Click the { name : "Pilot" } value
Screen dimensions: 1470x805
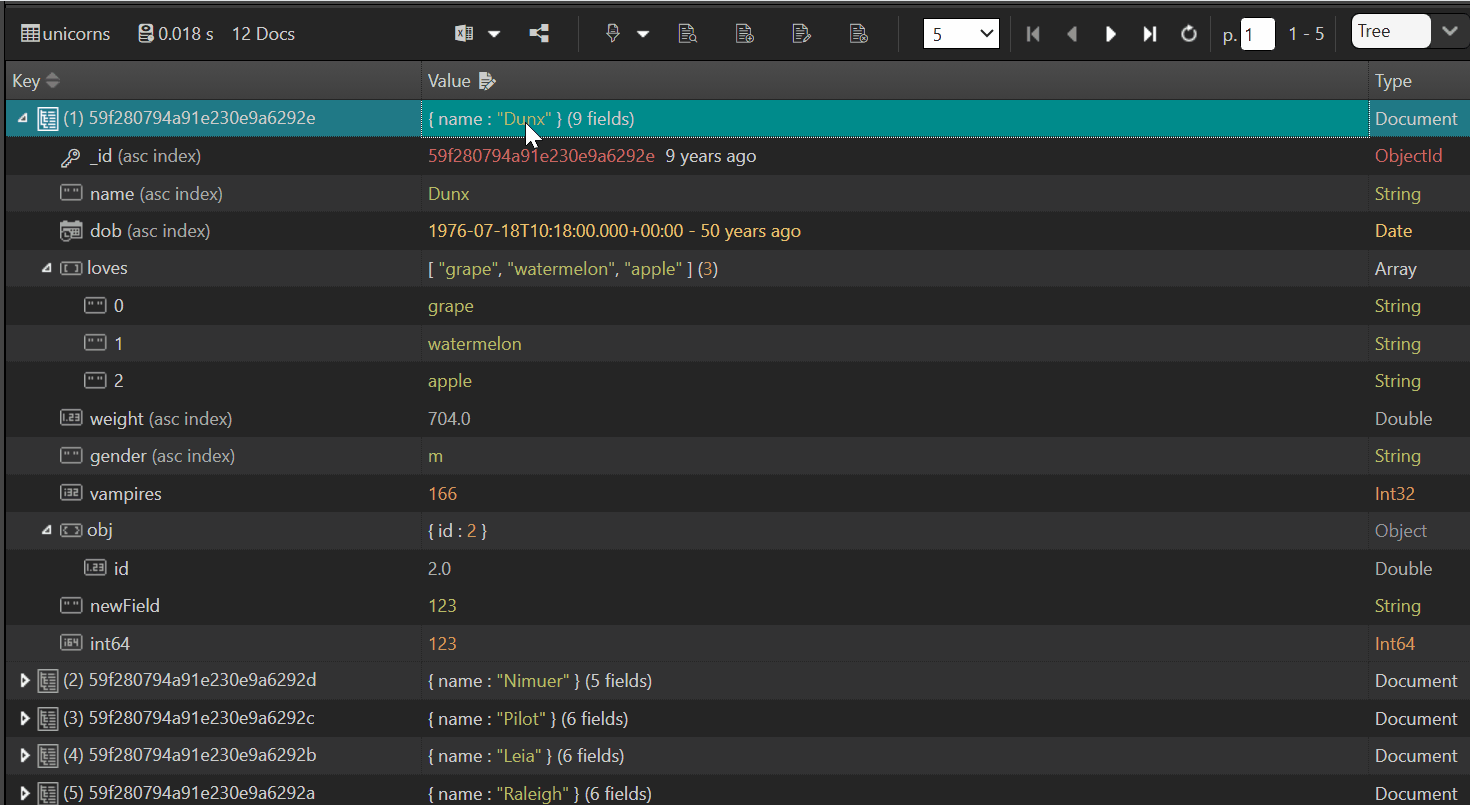tap(528, 719)
